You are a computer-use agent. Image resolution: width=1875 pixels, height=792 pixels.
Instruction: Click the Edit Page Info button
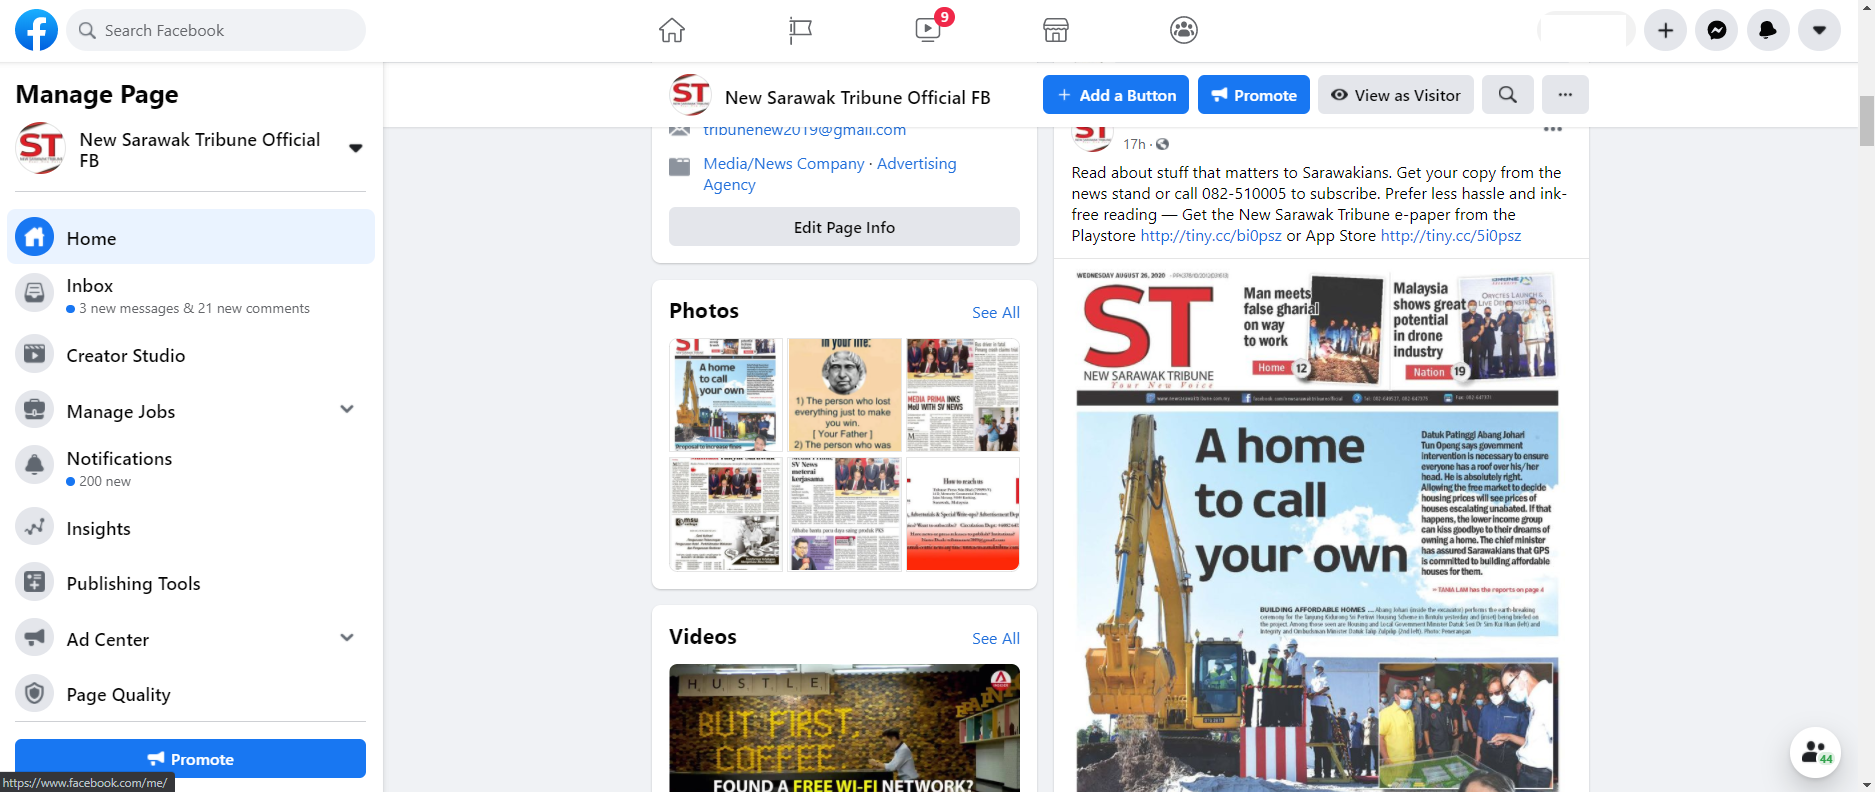844,227
